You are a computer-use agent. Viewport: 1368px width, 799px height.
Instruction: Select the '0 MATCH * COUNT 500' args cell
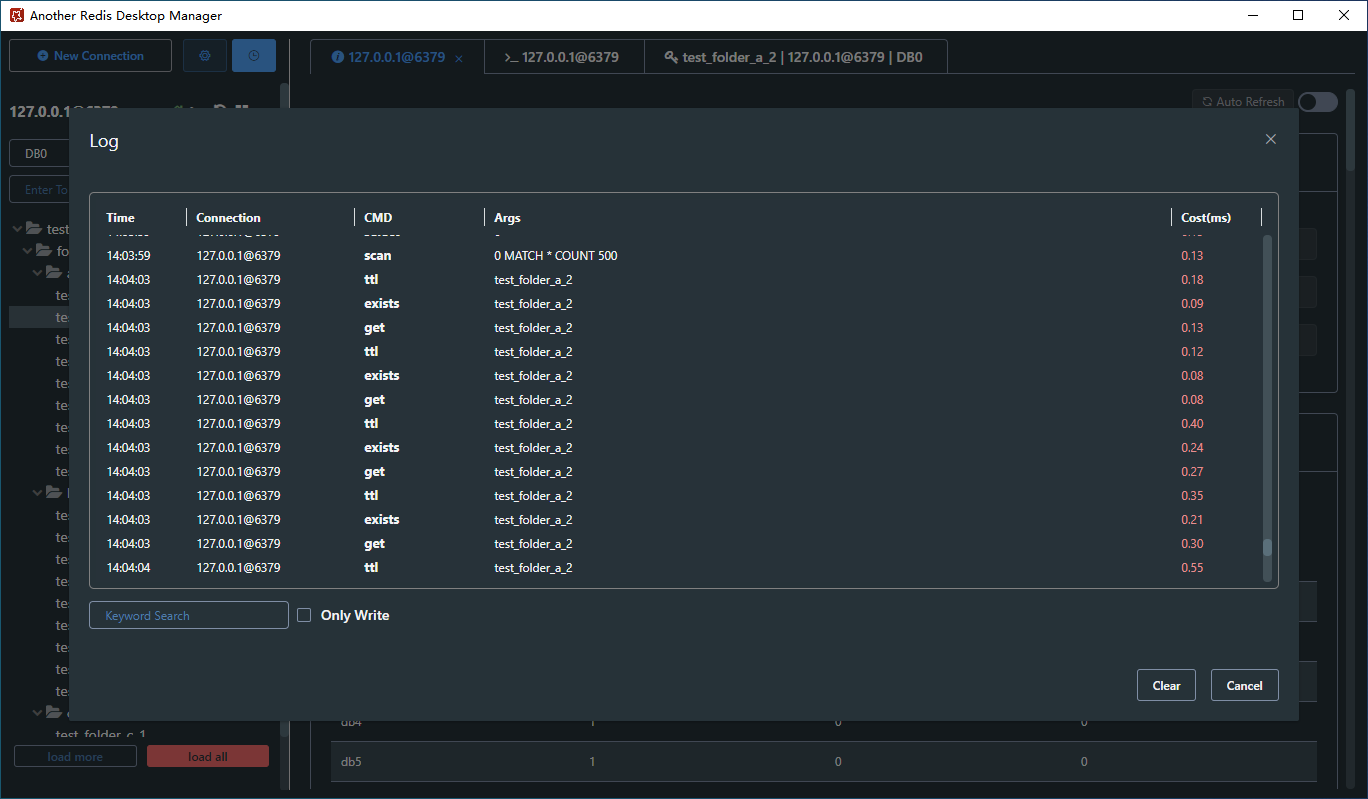pos(556,256)
